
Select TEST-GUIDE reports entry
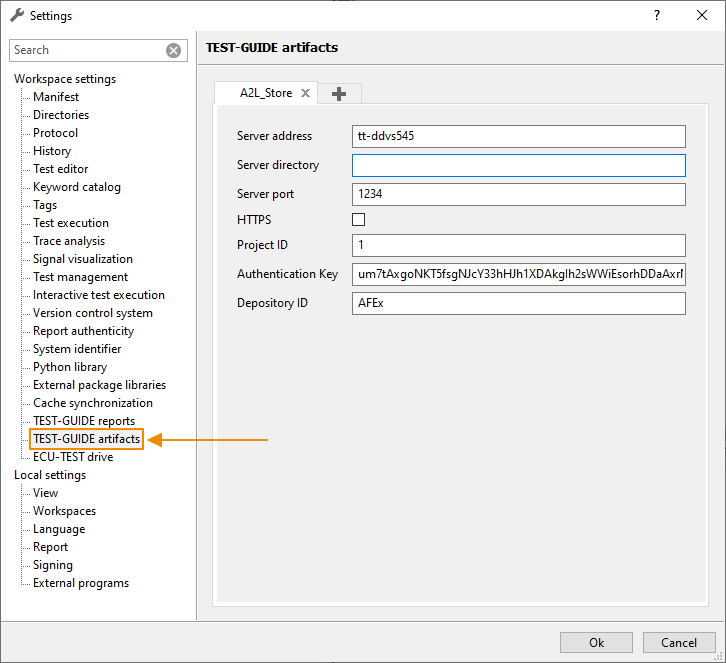tap(84, 421)
